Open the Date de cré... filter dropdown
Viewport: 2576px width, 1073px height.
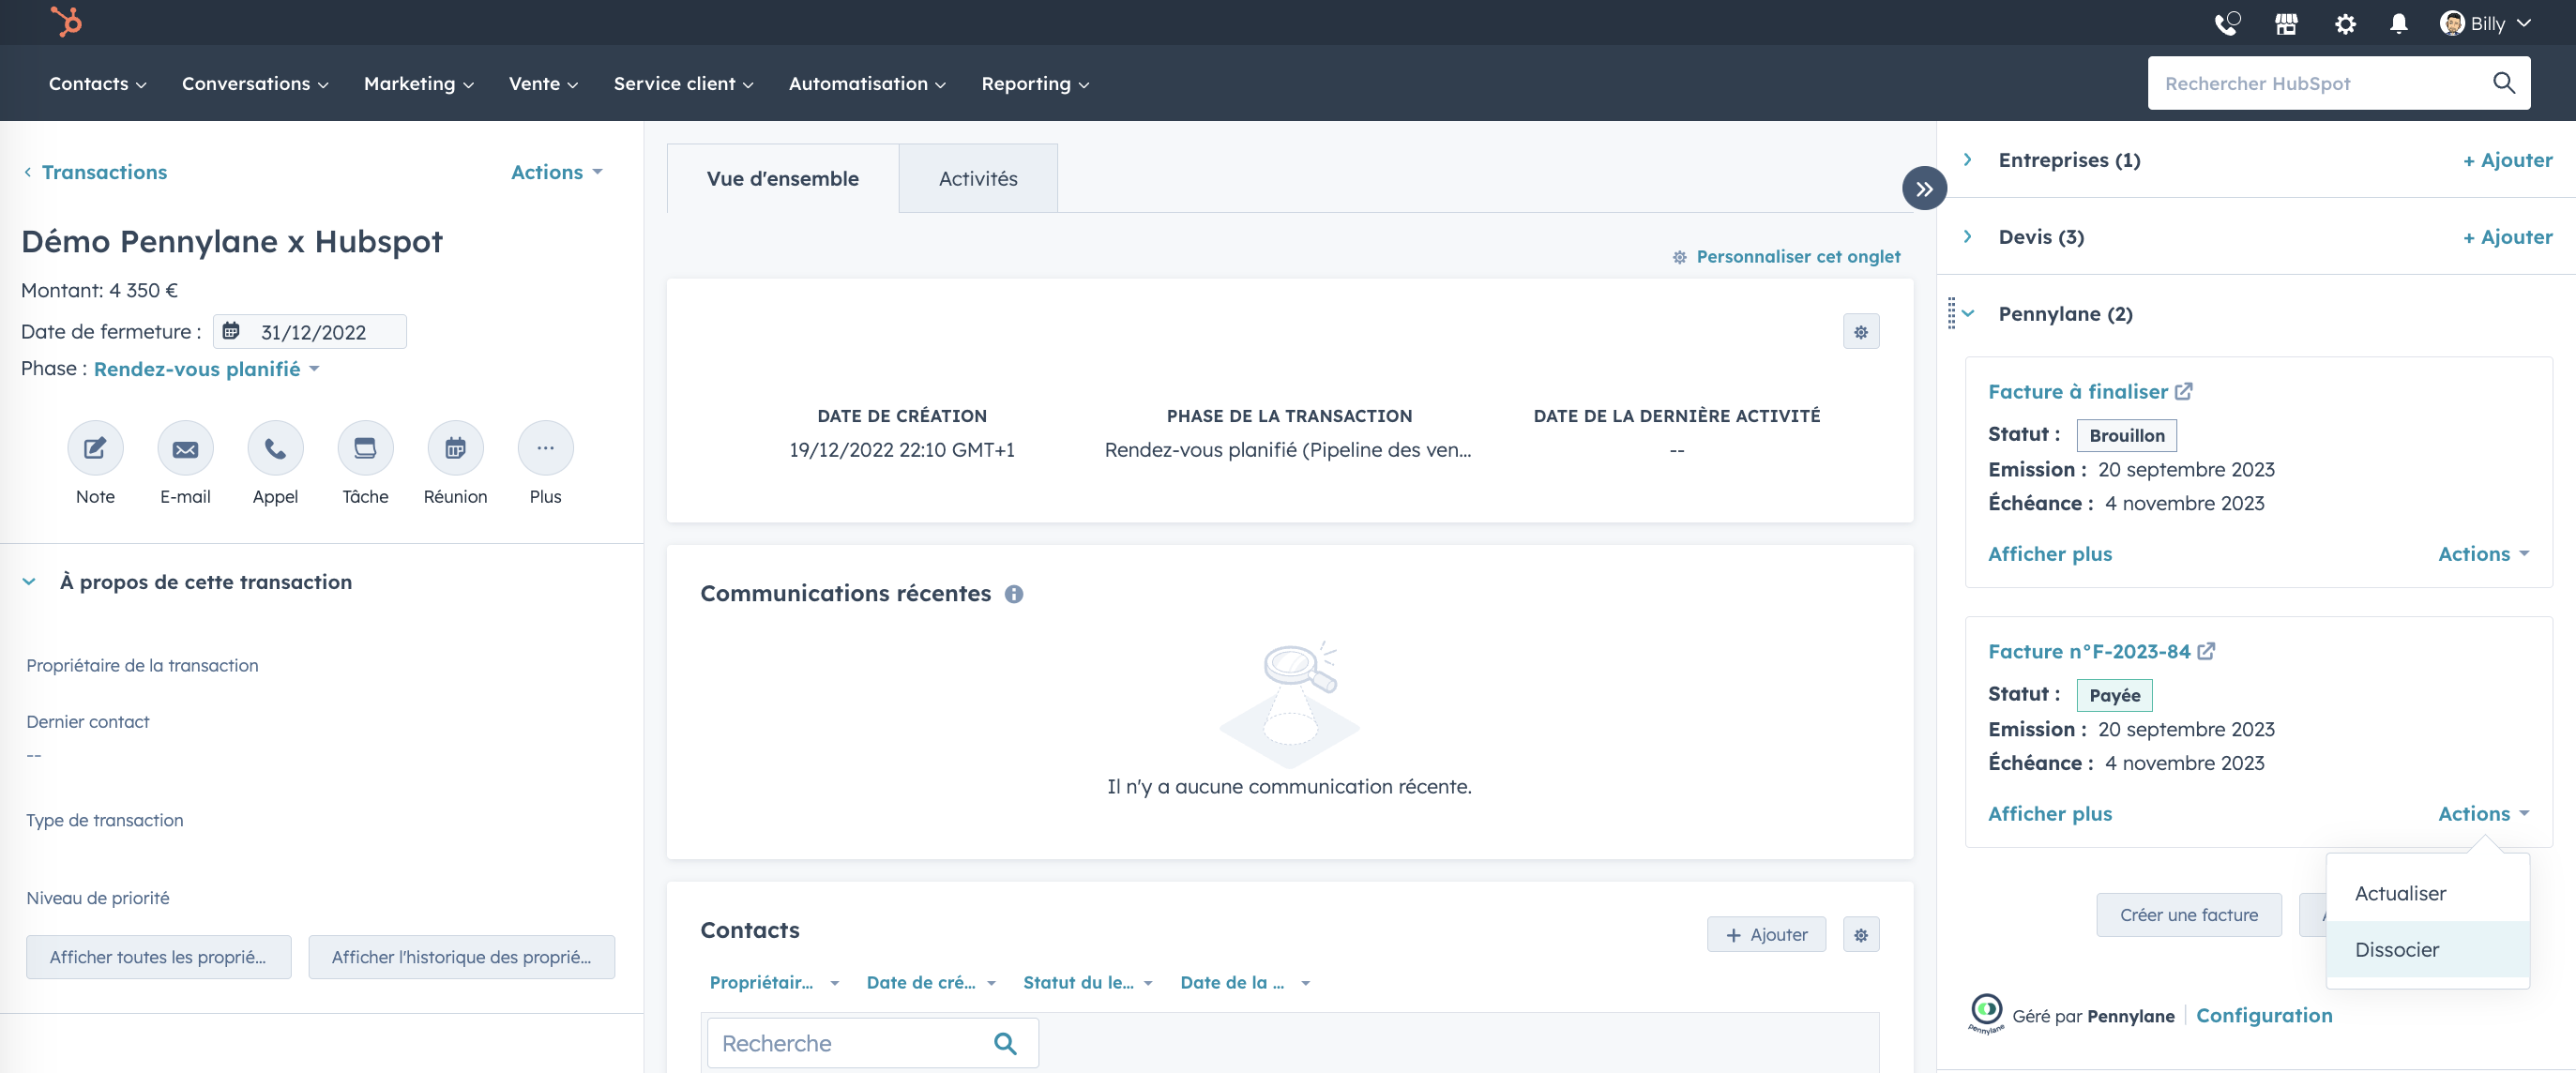point(931,983)
